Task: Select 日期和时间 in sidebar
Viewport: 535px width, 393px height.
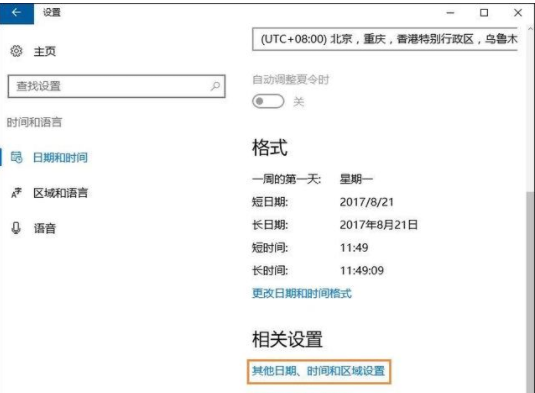Action: [x=60, y=158]
